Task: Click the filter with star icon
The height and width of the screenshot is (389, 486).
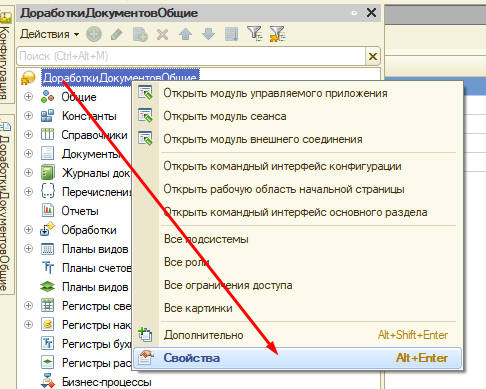Action: coord(277,34)
